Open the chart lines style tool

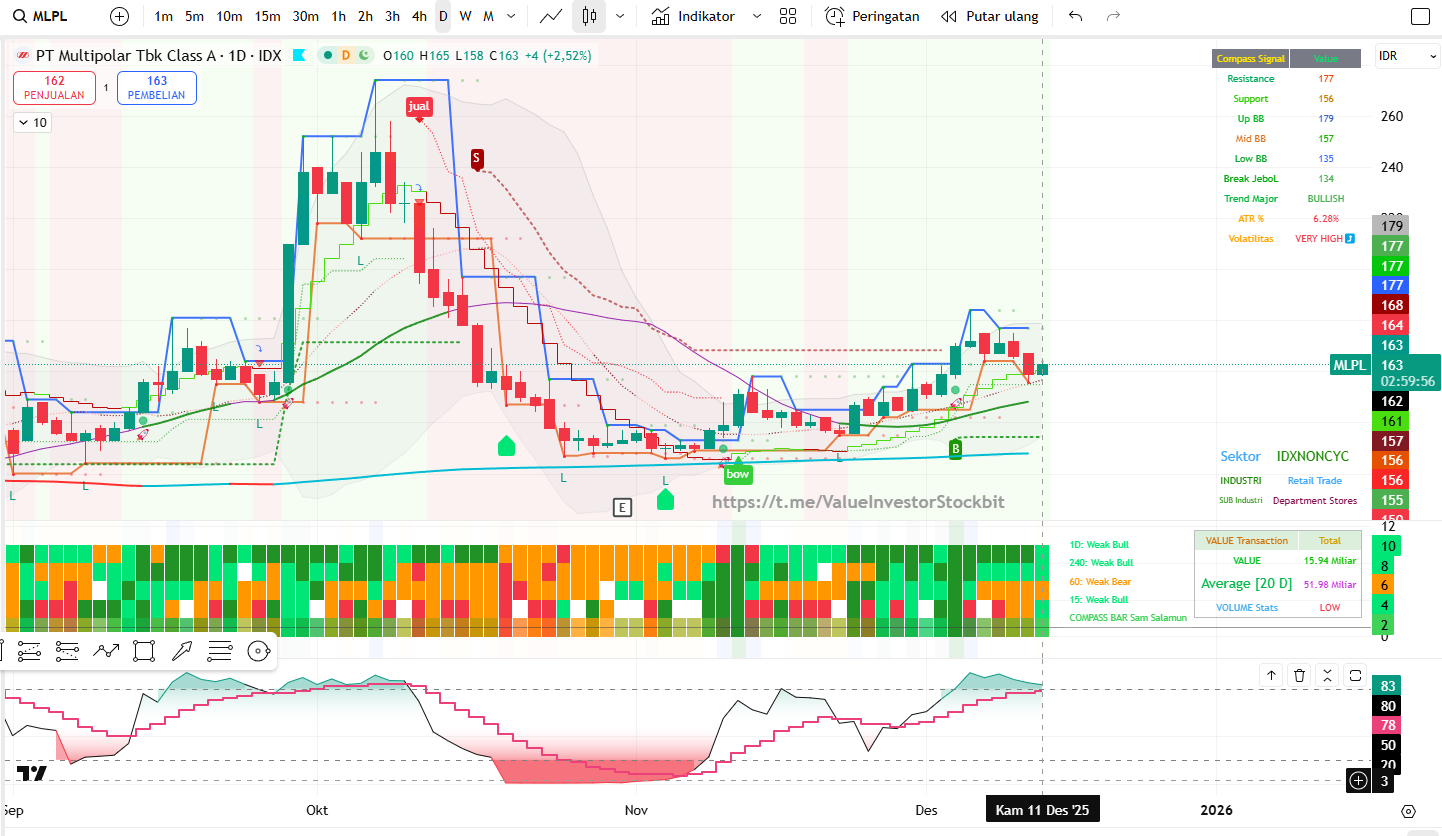[551, 16]
